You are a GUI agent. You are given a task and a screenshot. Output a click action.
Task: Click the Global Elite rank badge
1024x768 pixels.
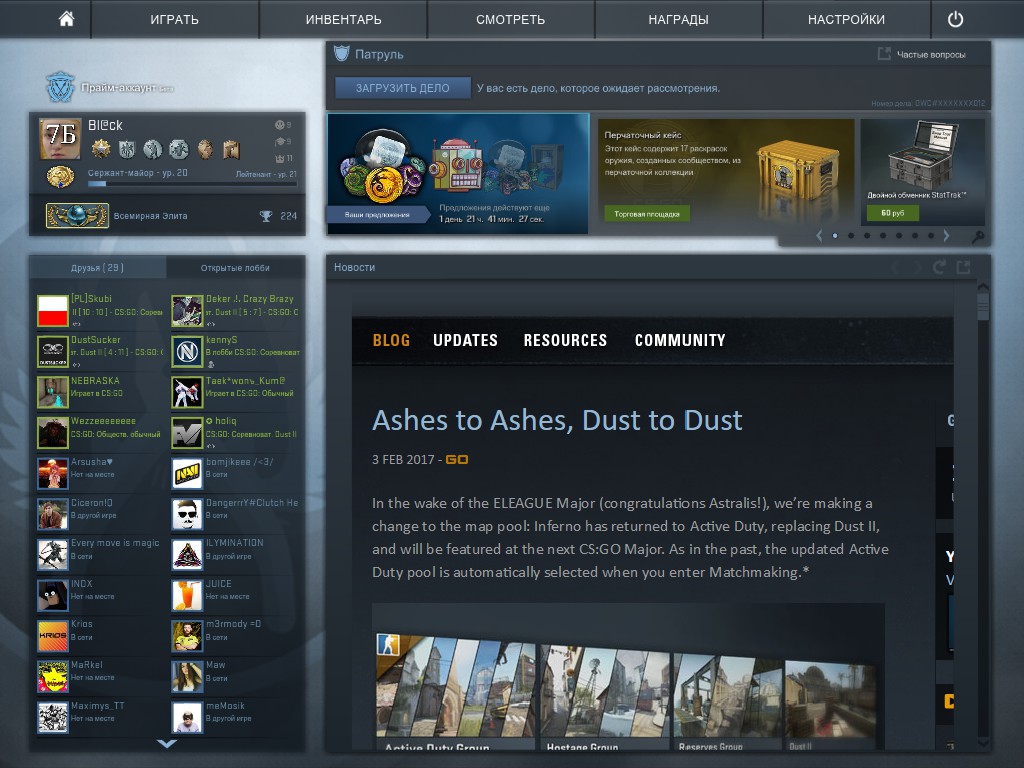pos(77,216)
